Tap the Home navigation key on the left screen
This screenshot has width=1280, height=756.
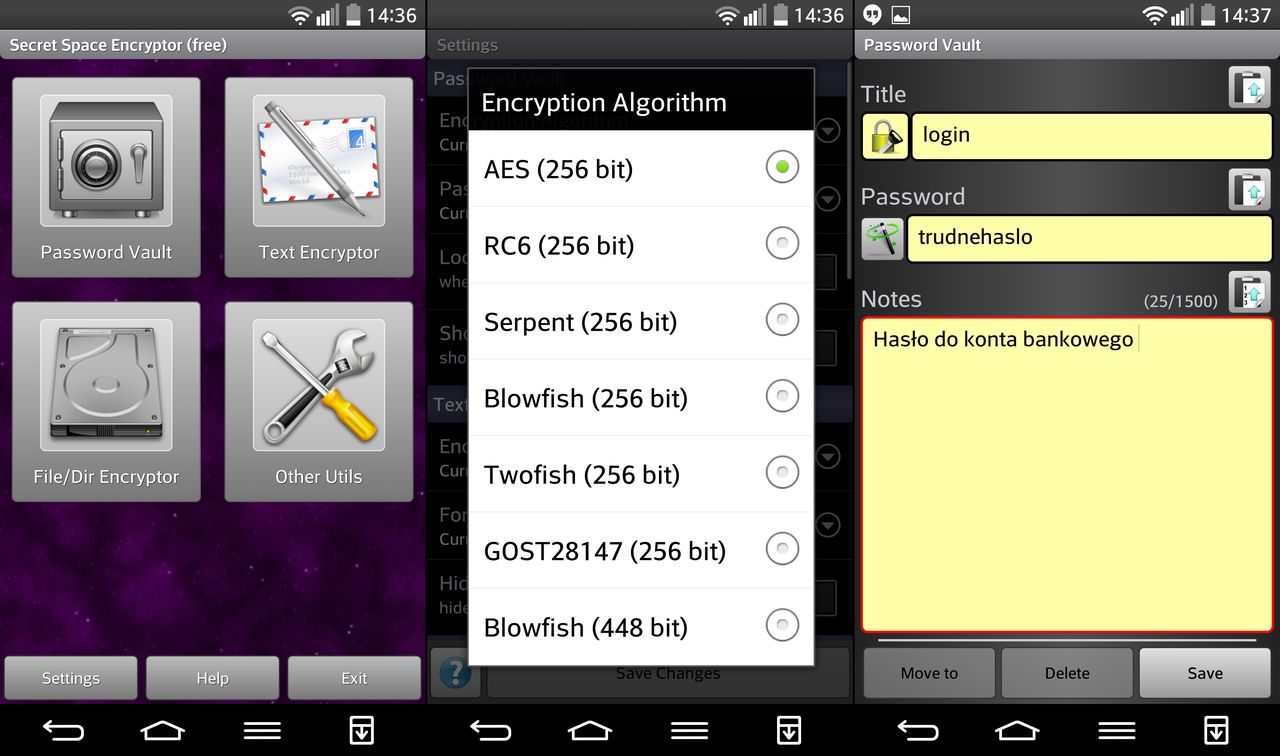[x=163, y=731]
